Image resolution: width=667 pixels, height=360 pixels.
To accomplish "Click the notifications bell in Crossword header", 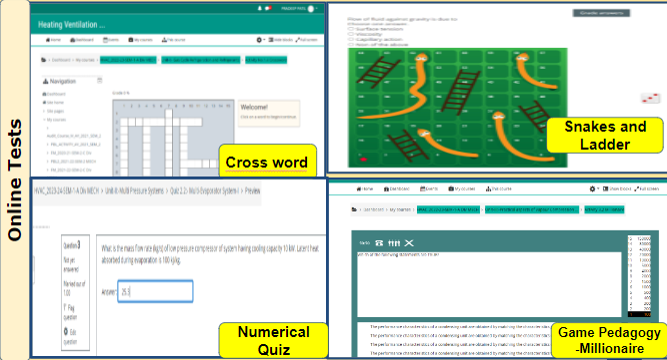I will (x=259, y=8).
